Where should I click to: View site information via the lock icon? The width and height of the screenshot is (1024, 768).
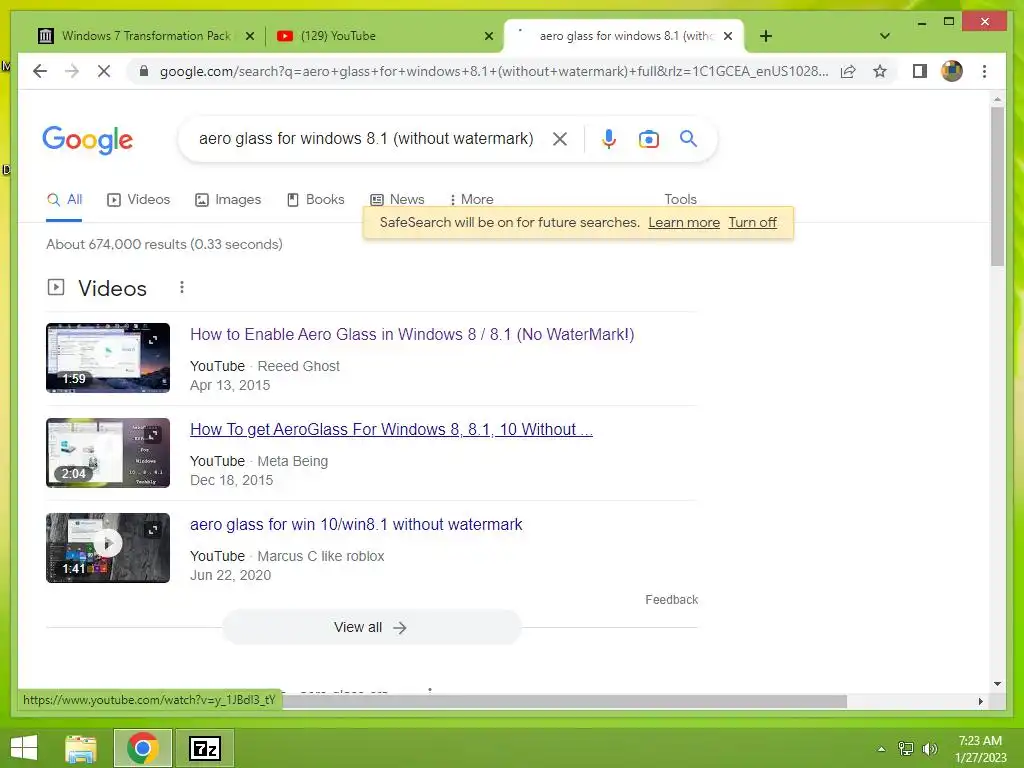(x=144, y=71)
